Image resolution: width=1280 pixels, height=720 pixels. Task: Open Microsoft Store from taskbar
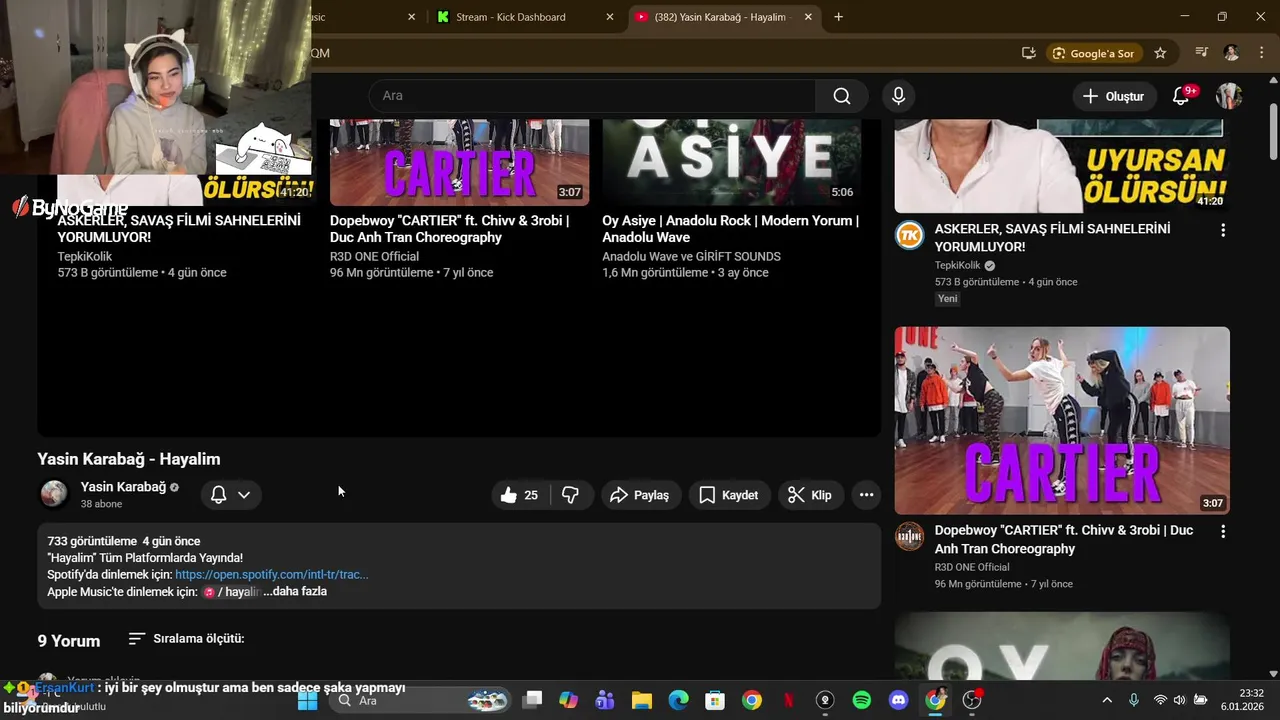click(x=714, y=700)
